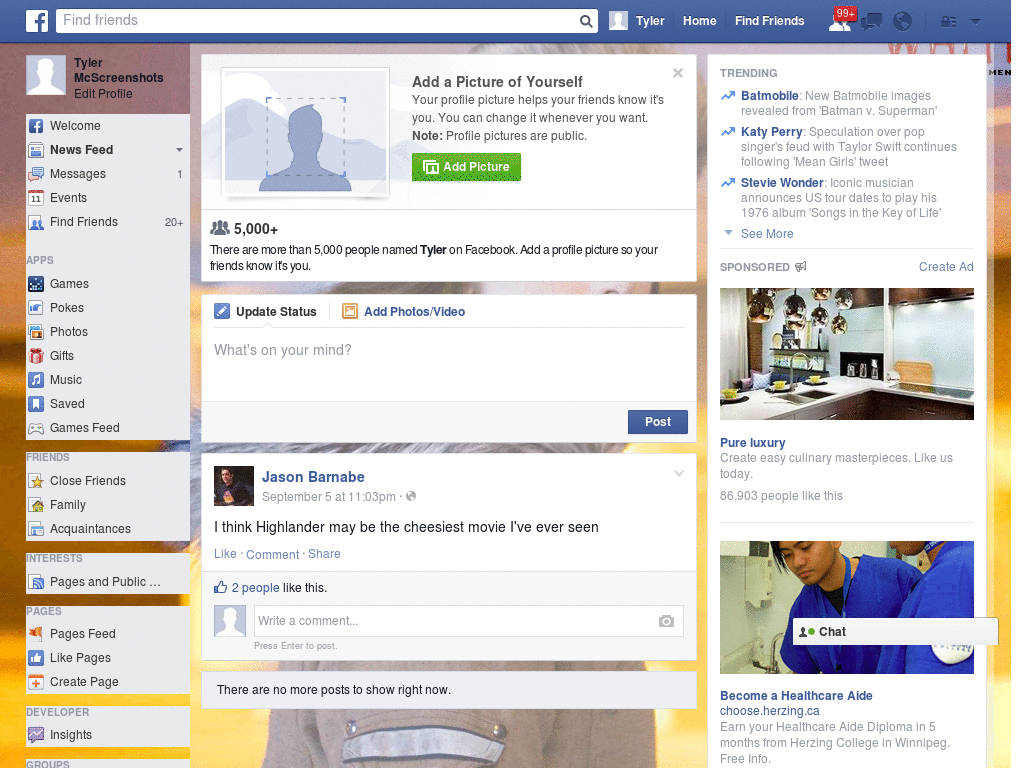Click the blue Post button
Image resolution: width=1024 pixels, height=768 pixels.
[x=658, y=422]
